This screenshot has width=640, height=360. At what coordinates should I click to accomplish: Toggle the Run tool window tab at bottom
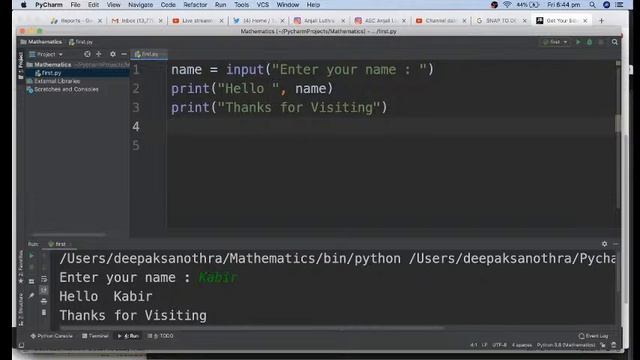pyautogui.click(x=129, y=336)
